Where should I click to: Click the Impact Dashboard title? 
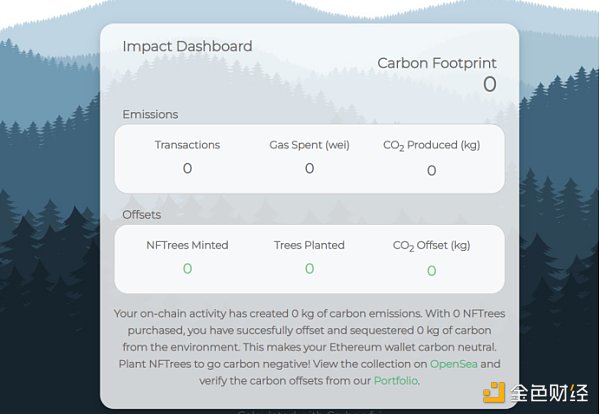[187, 46]
